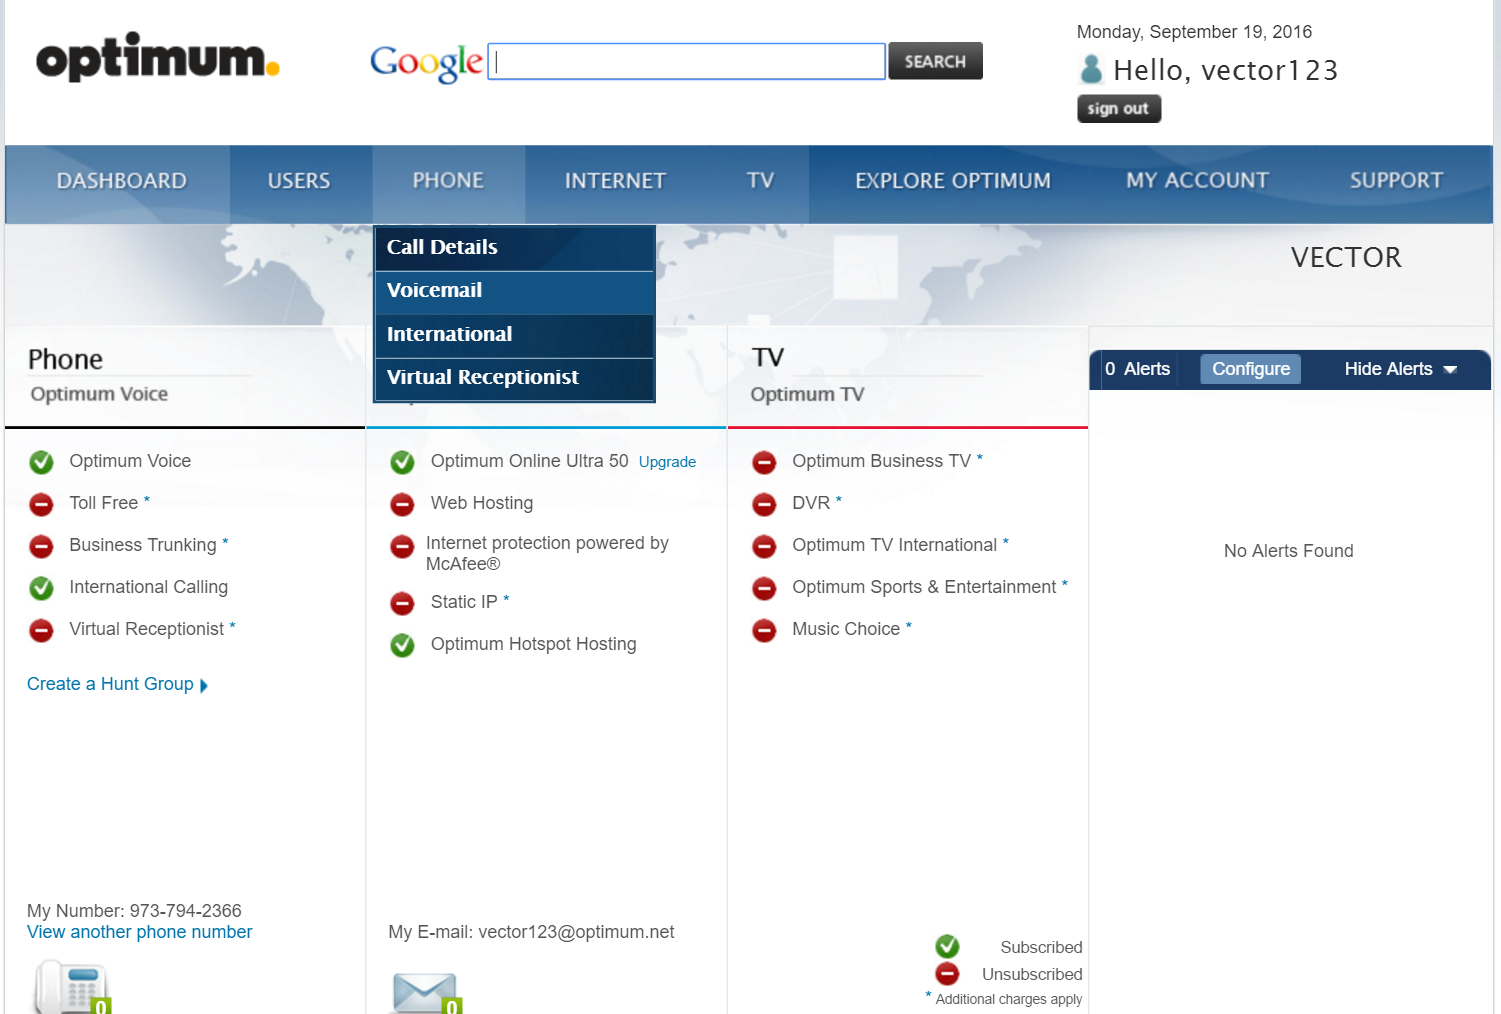Screen dimensions: 1501x1014
Task: Click red icon for Optimum Sports & Entertainment
Action: (764, 588)
